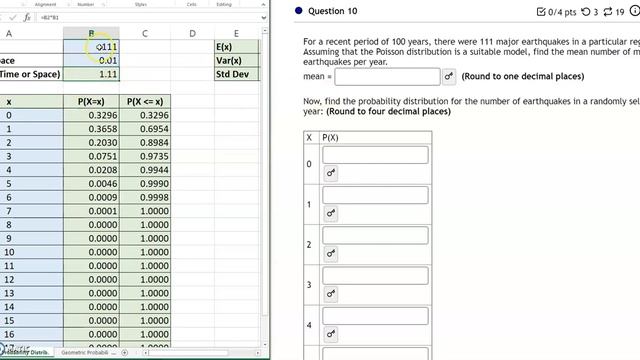Image resolution: width=640 pixels, height=360 pixels.
Task: Select cell with probability 0.0751
Action: [x=91, y=156]
